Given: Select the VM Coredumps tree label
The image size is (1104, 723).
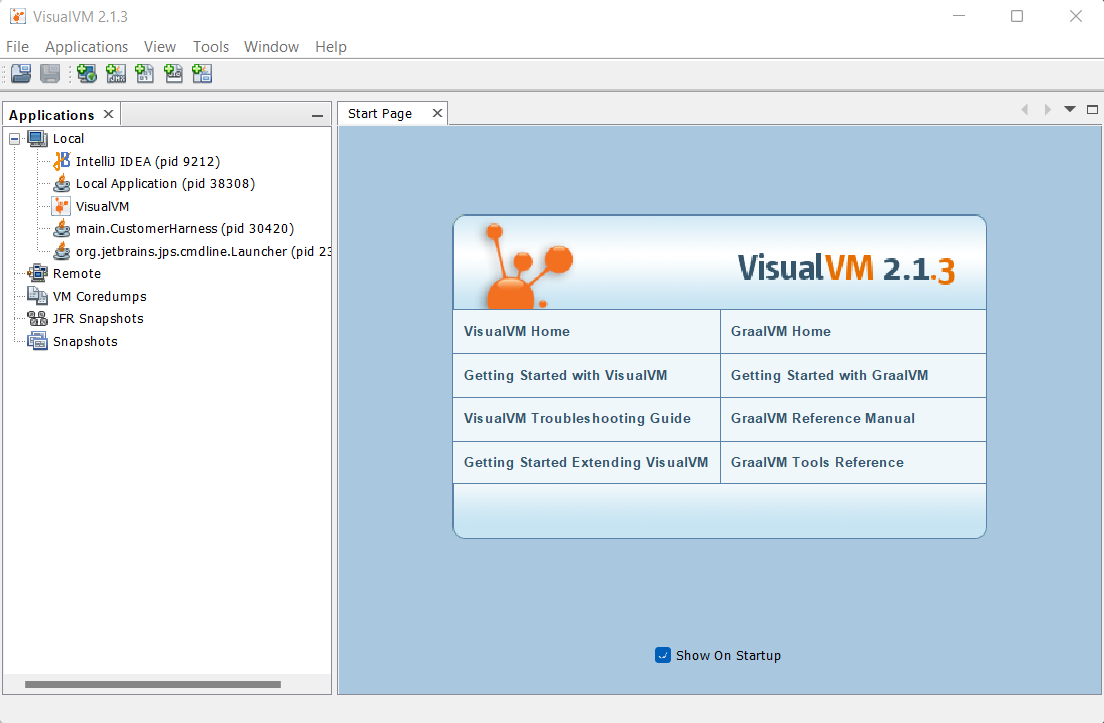Looking at the screenshot, I should [100, 296].
